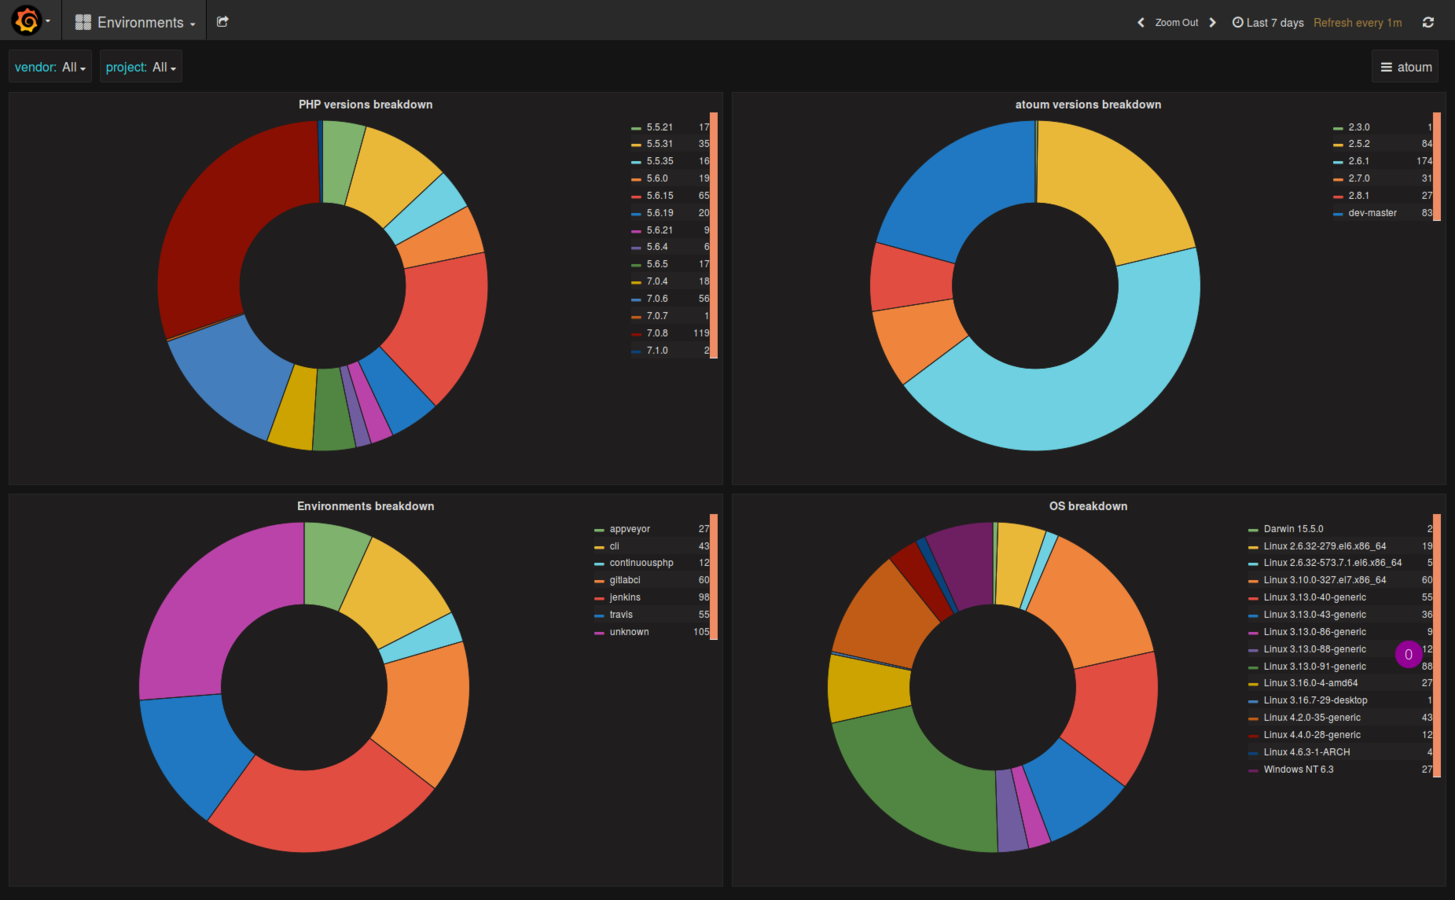Click OS breakdown legend scrollbar

point(1437,646)
